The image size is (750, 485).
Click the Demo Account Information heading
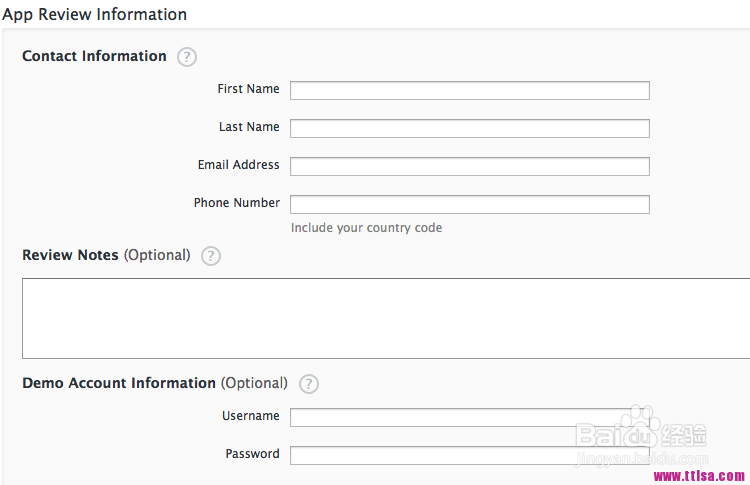click(x=119, y=383)
